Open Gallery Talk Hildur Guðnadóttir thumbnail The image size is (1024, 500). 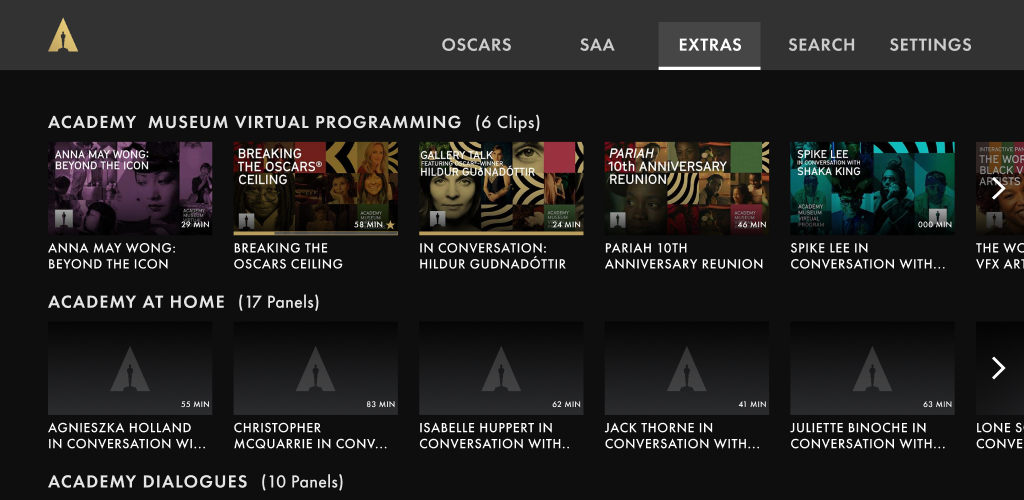(x=501, y=188)
